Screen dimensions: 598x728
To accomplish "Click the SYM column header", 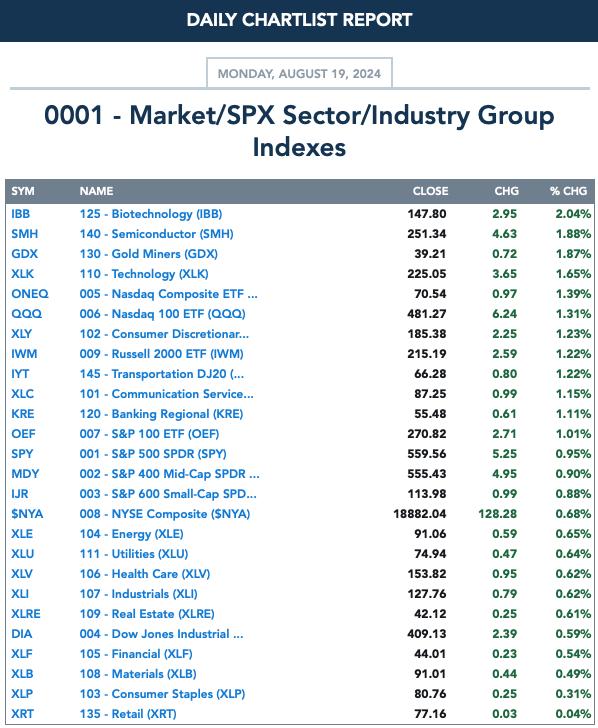I will pyautogui.click(x=23, y=191).
